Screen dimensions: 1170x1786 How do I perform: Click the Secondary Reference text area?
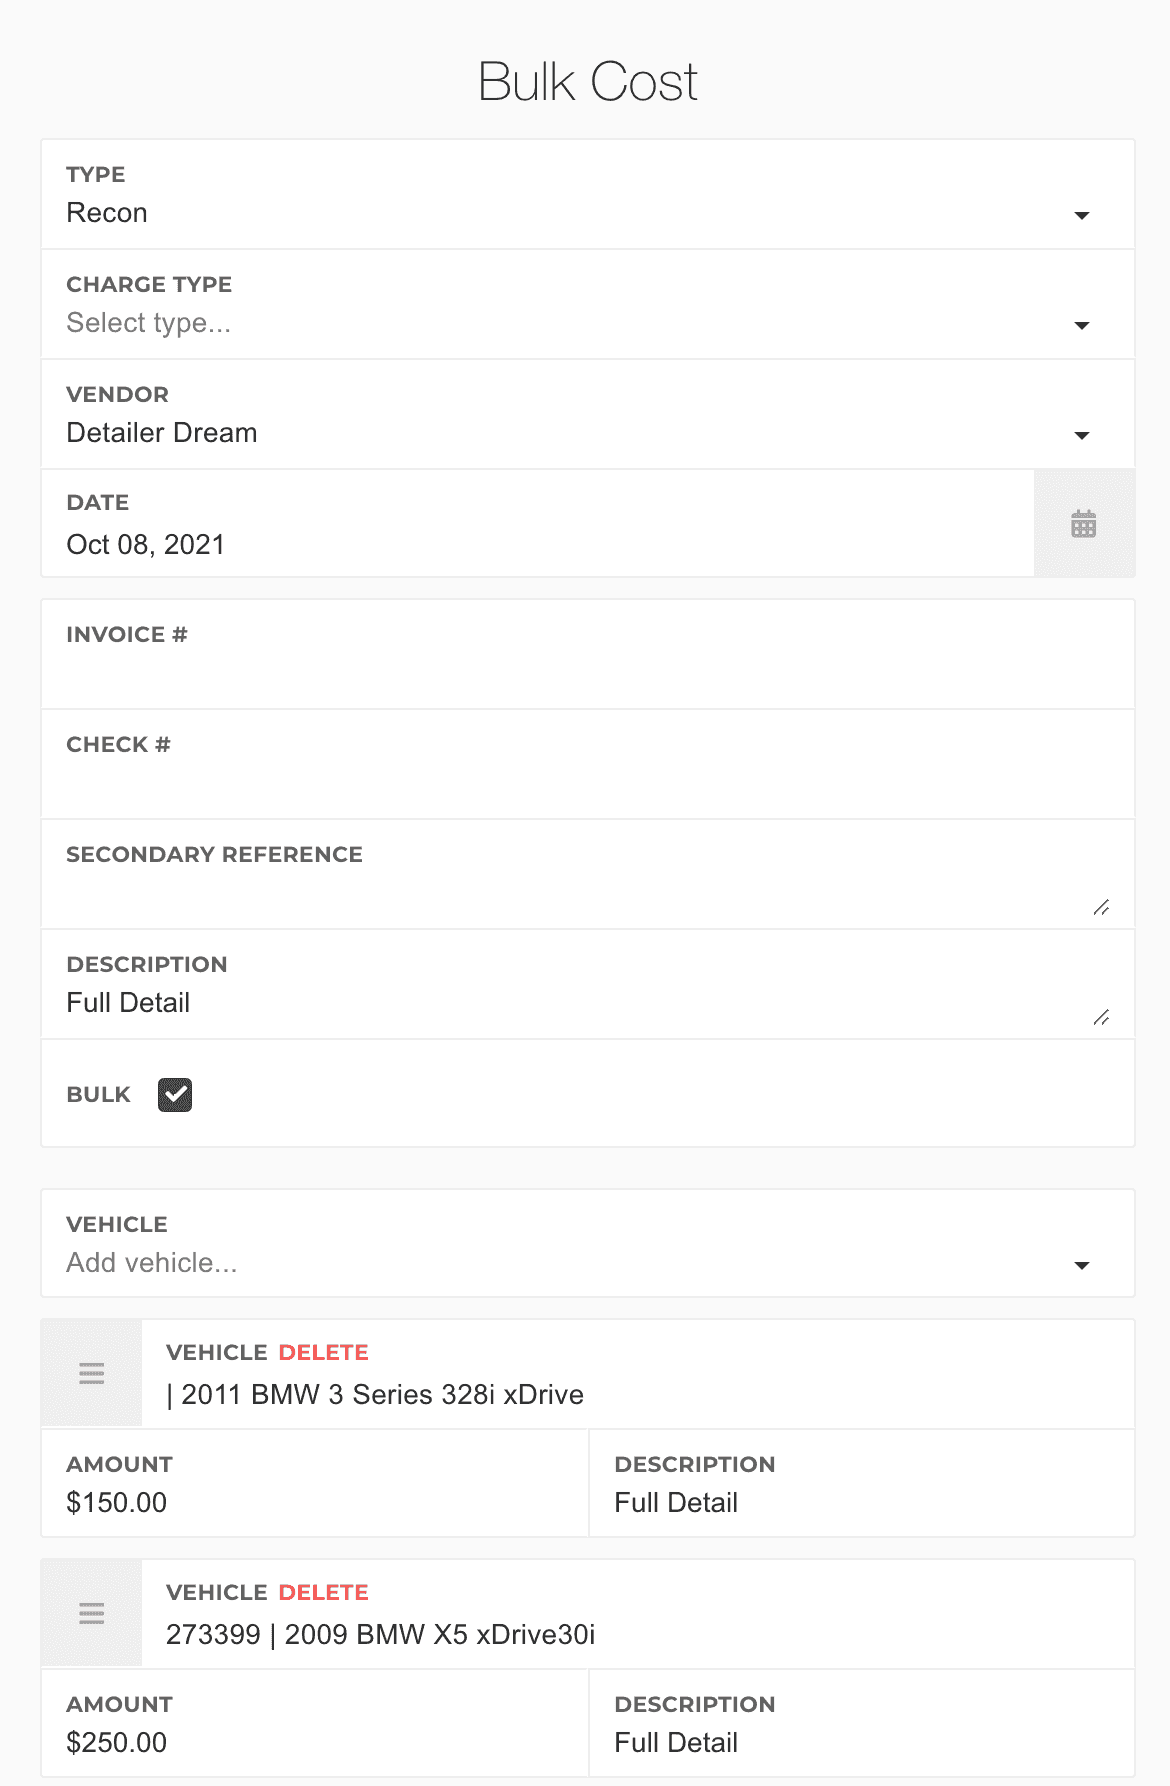[x=570, y=890]
